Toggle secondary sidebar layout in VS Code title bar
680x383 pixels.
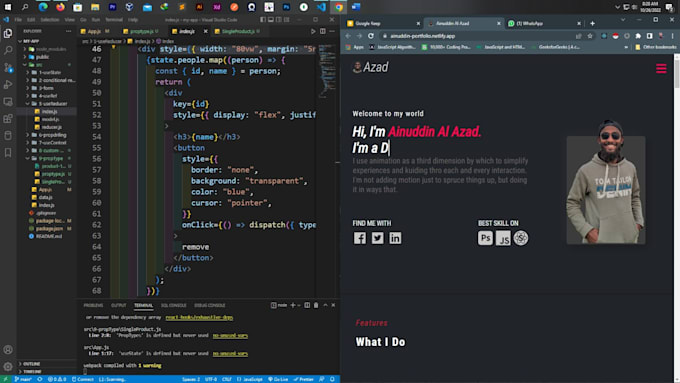pos(278,20)
